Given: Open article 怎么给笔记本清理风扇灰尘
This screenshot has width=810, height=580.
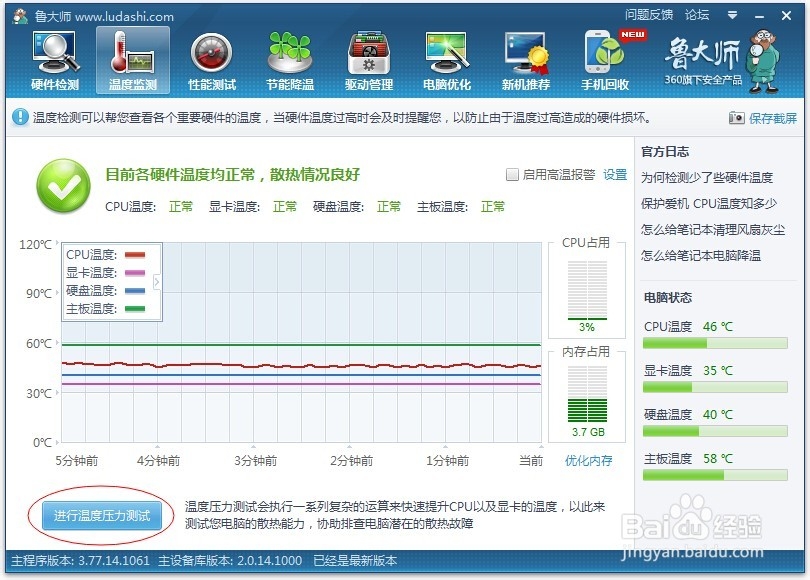Looking at the screenshot, I should click(713, 229).
